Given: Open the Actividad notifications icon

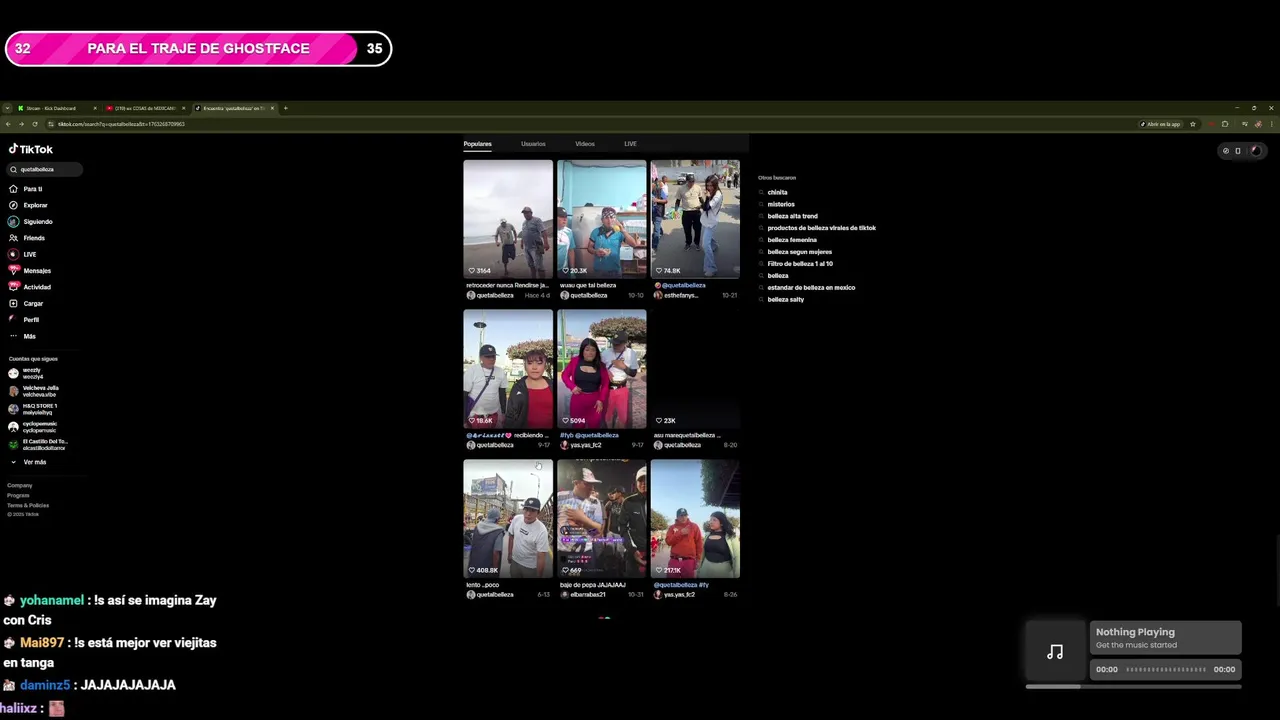Looking at the screenshot, I should [13, 287].
